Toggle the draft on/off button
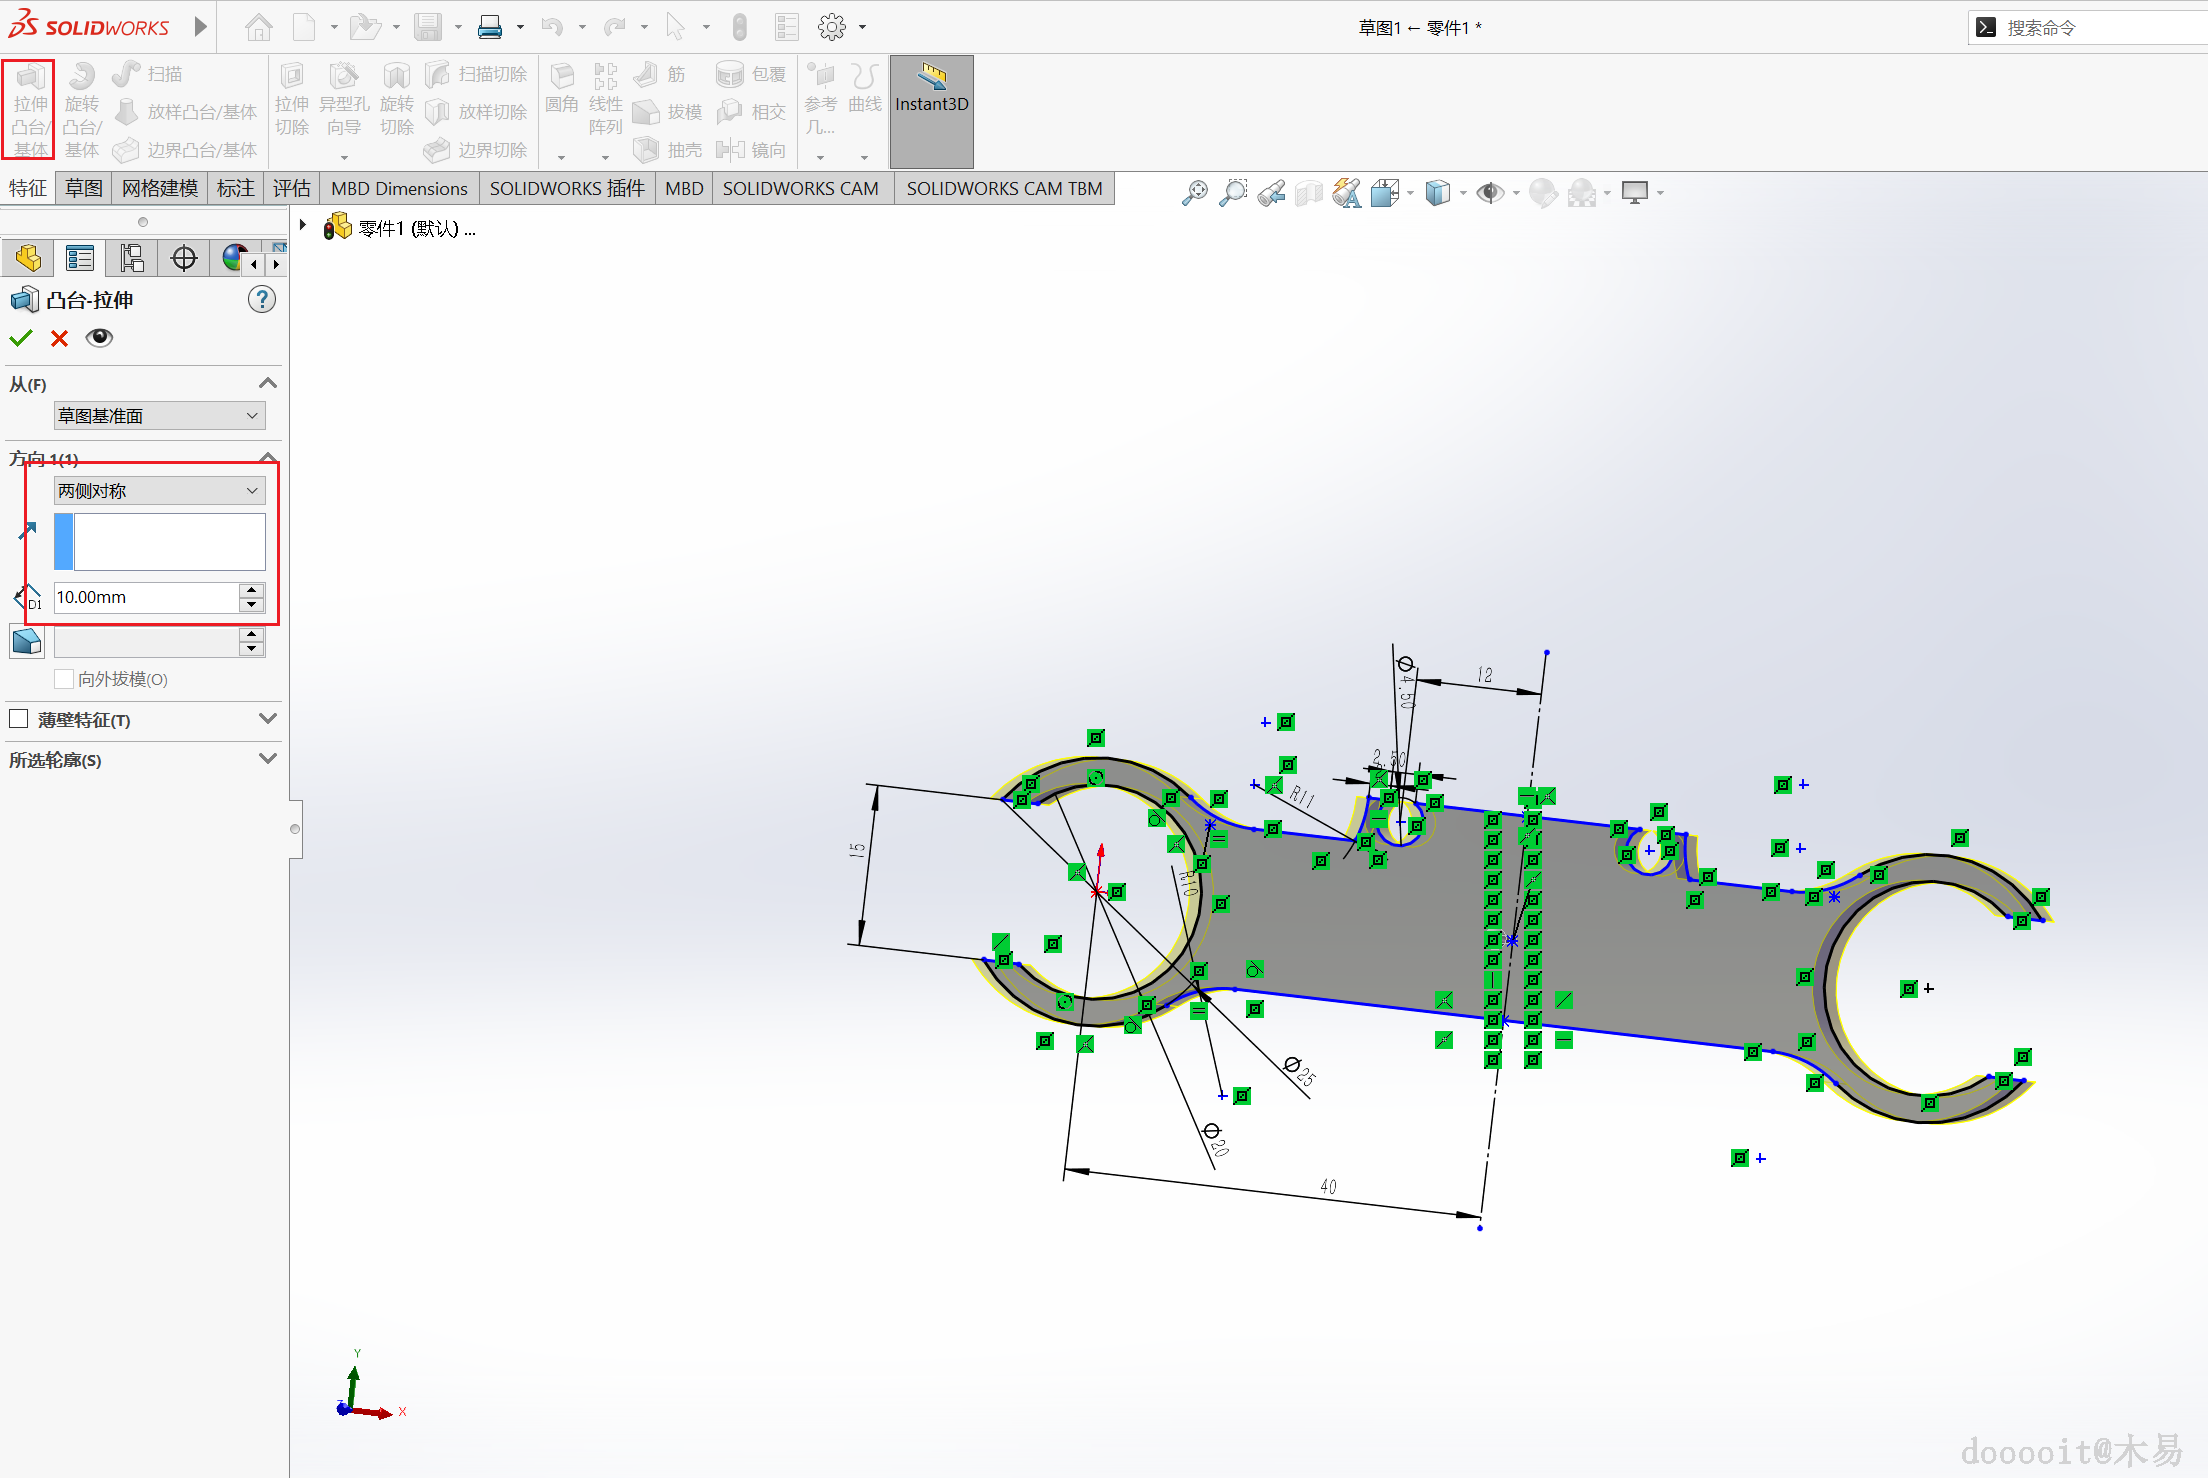 pyautogui.click(x=27, y=641)
